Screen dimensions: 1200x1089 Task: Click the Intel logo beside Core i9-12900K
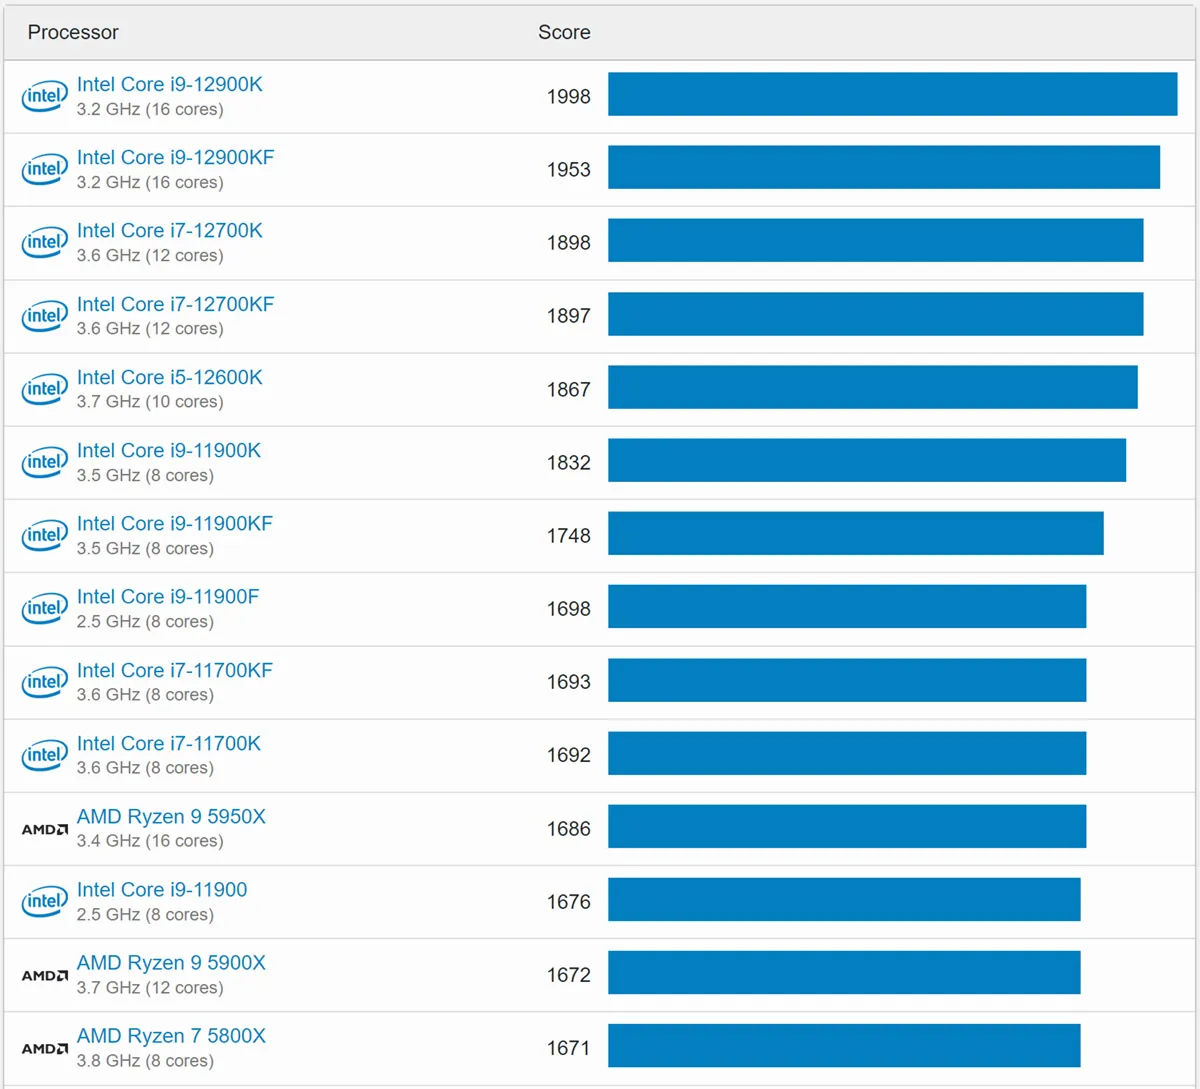[44, 96]
